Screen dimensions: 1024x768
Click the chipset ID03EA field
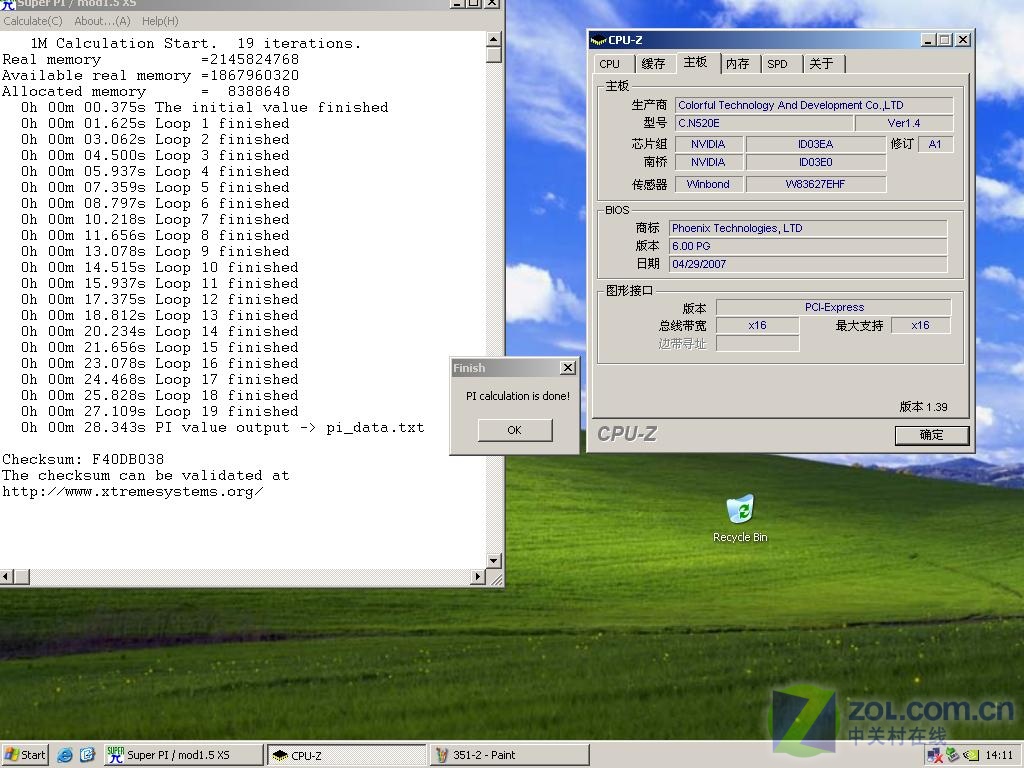click(x=816, y=144)
